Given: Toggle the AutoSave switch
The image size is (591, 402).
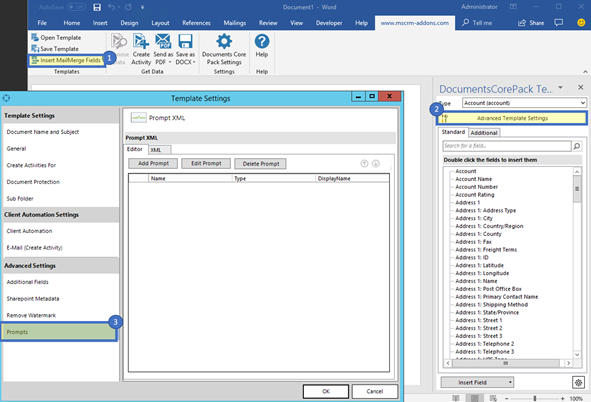Looking at the screenshot, I should point(76,7).
